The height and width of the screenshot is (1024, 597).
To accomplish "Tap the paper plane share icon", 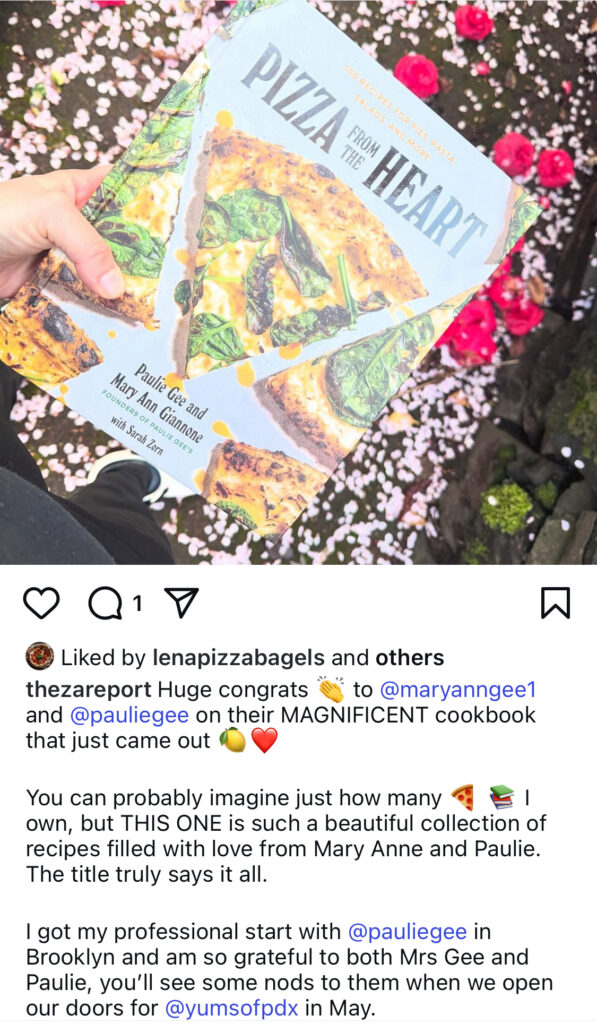I will (180, 603).
